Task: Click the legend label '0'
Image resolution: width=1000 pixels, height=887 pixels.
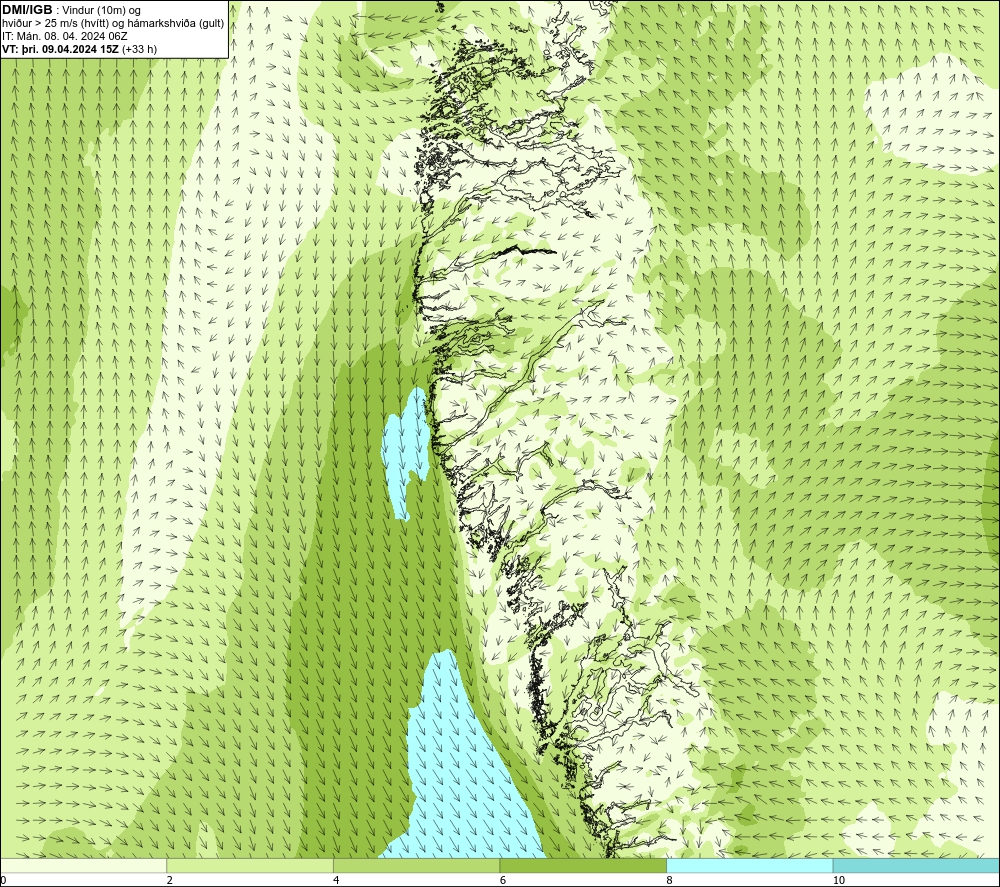Action: point(3,881)
